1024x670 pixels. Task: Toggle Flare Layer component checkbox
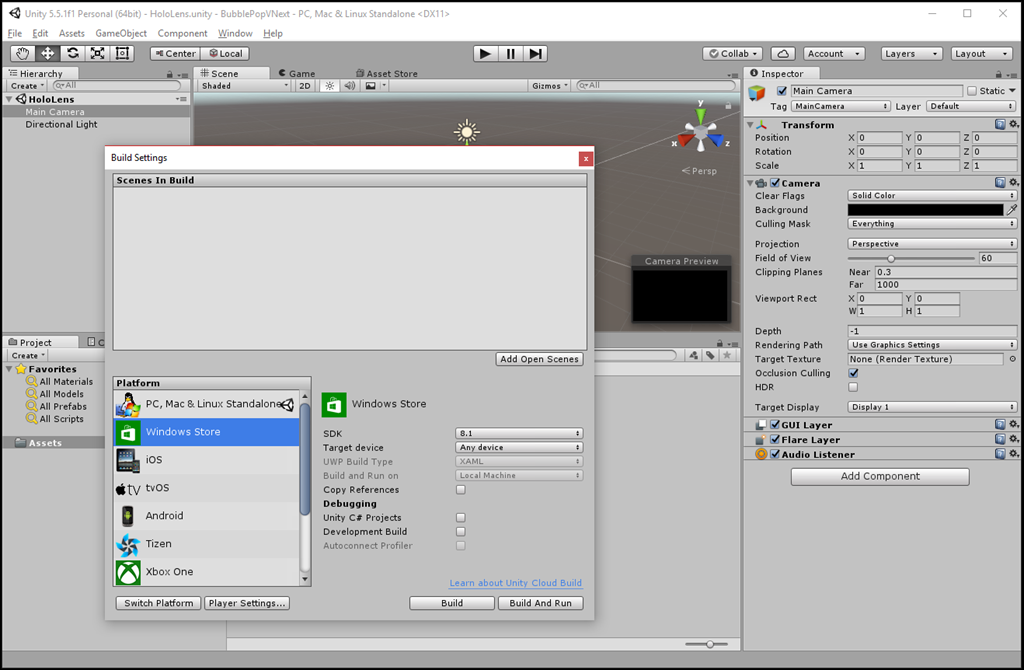pyautogui.click(x=775, y=439)
